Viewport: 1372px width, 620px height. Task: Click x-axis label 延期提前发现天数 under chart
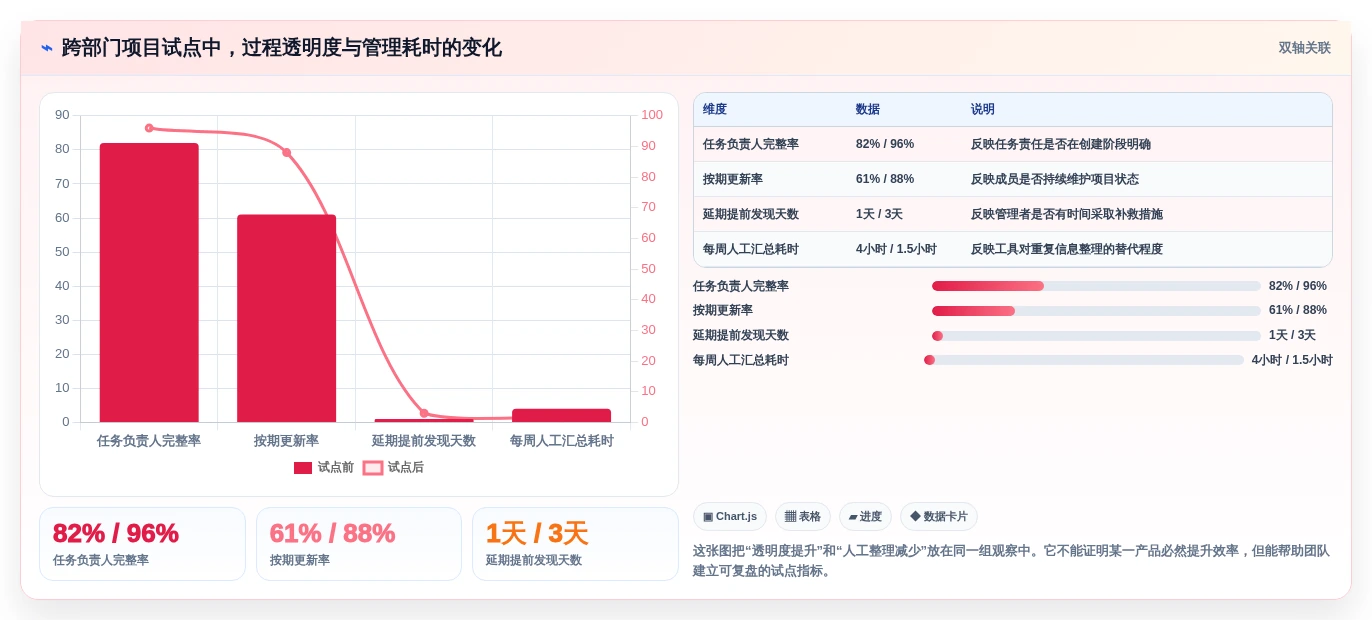click(x=424, y=441)
